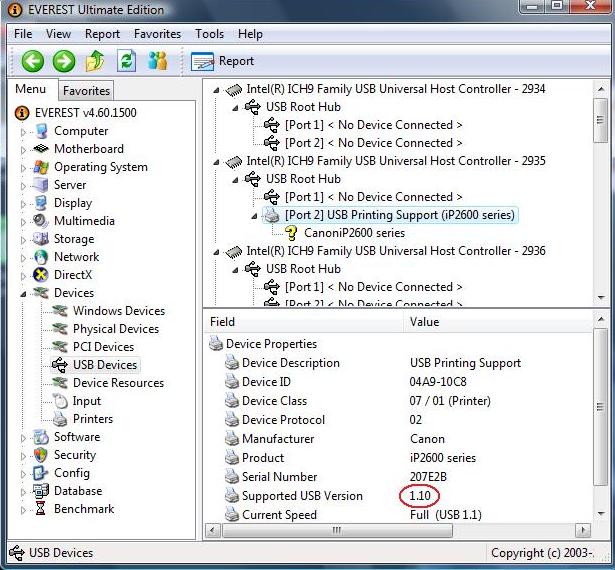This screenshot has width=615, height=570.
Task: Expand the Motherboard tree node arrow
Action: coord(23,150)
